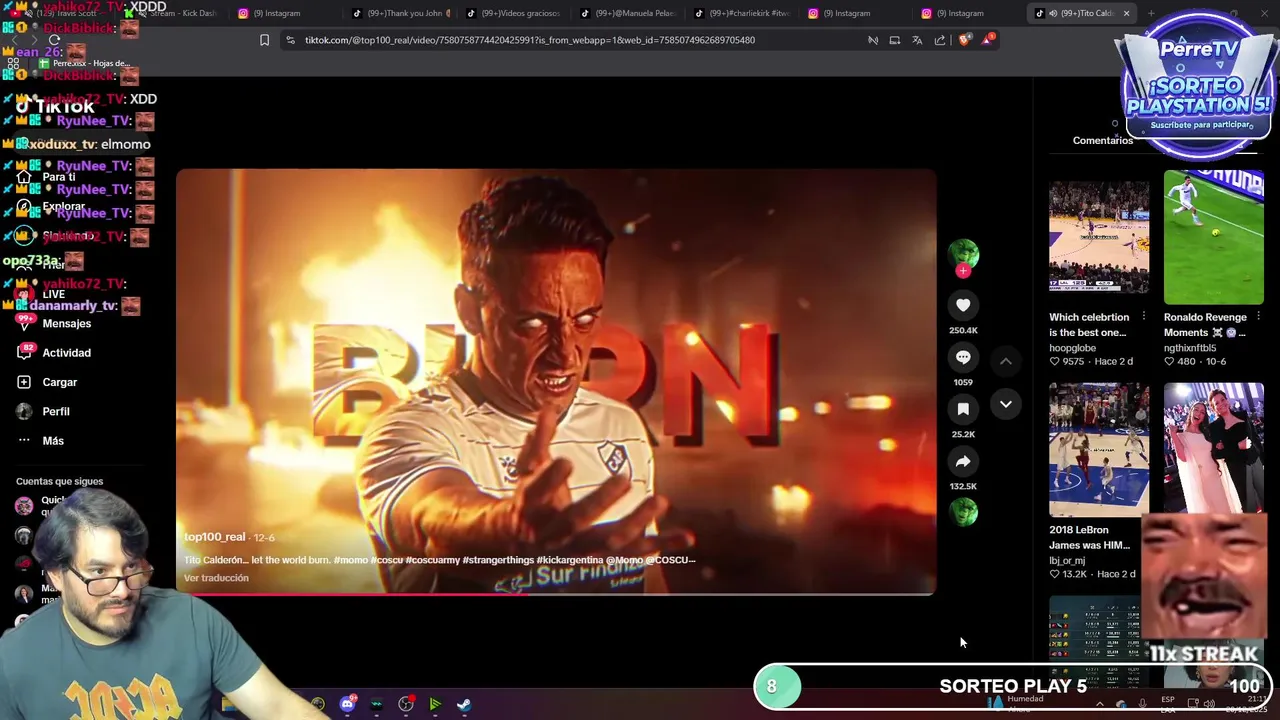Image resolution: width=1280 pixels, height=720 pixels.
Task: Click the #strangerthings hashtag
Action: click(498, 560)
